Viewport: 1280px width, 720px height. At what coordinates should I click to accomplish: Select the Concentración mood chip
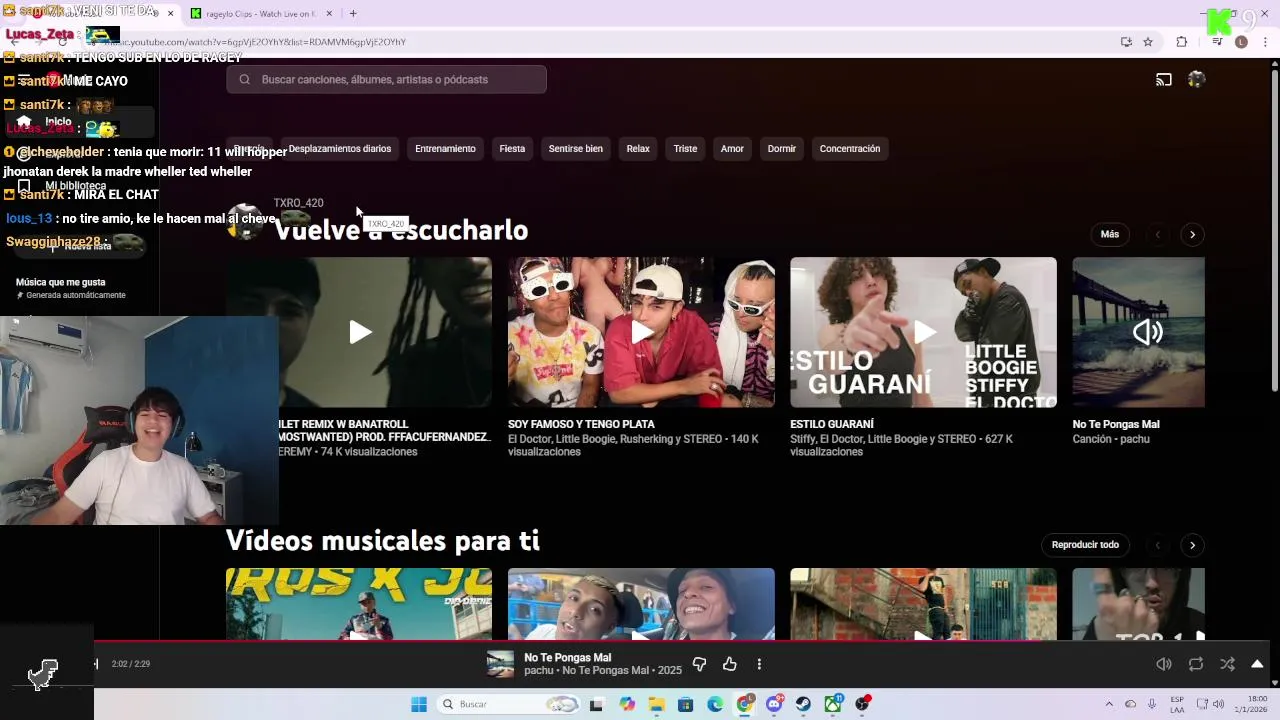850,149
